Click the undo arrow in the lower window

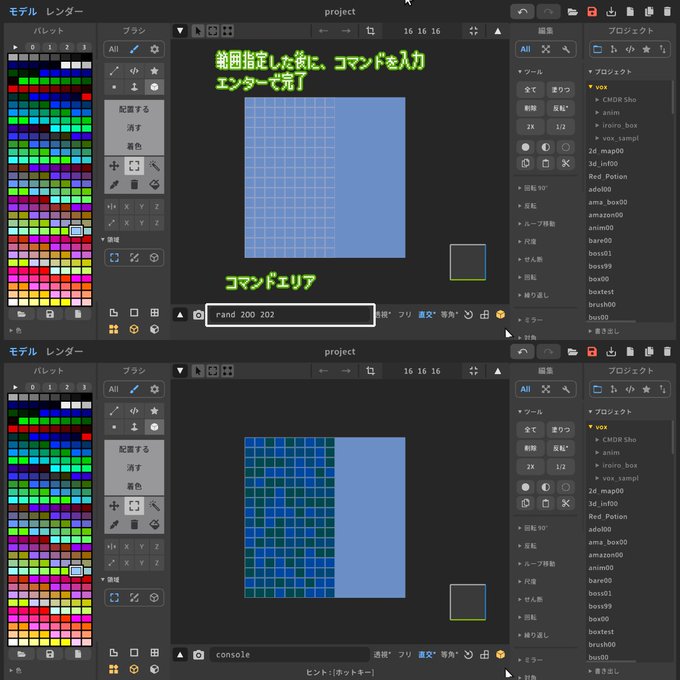pyautogui.click(x=523, y=352)
